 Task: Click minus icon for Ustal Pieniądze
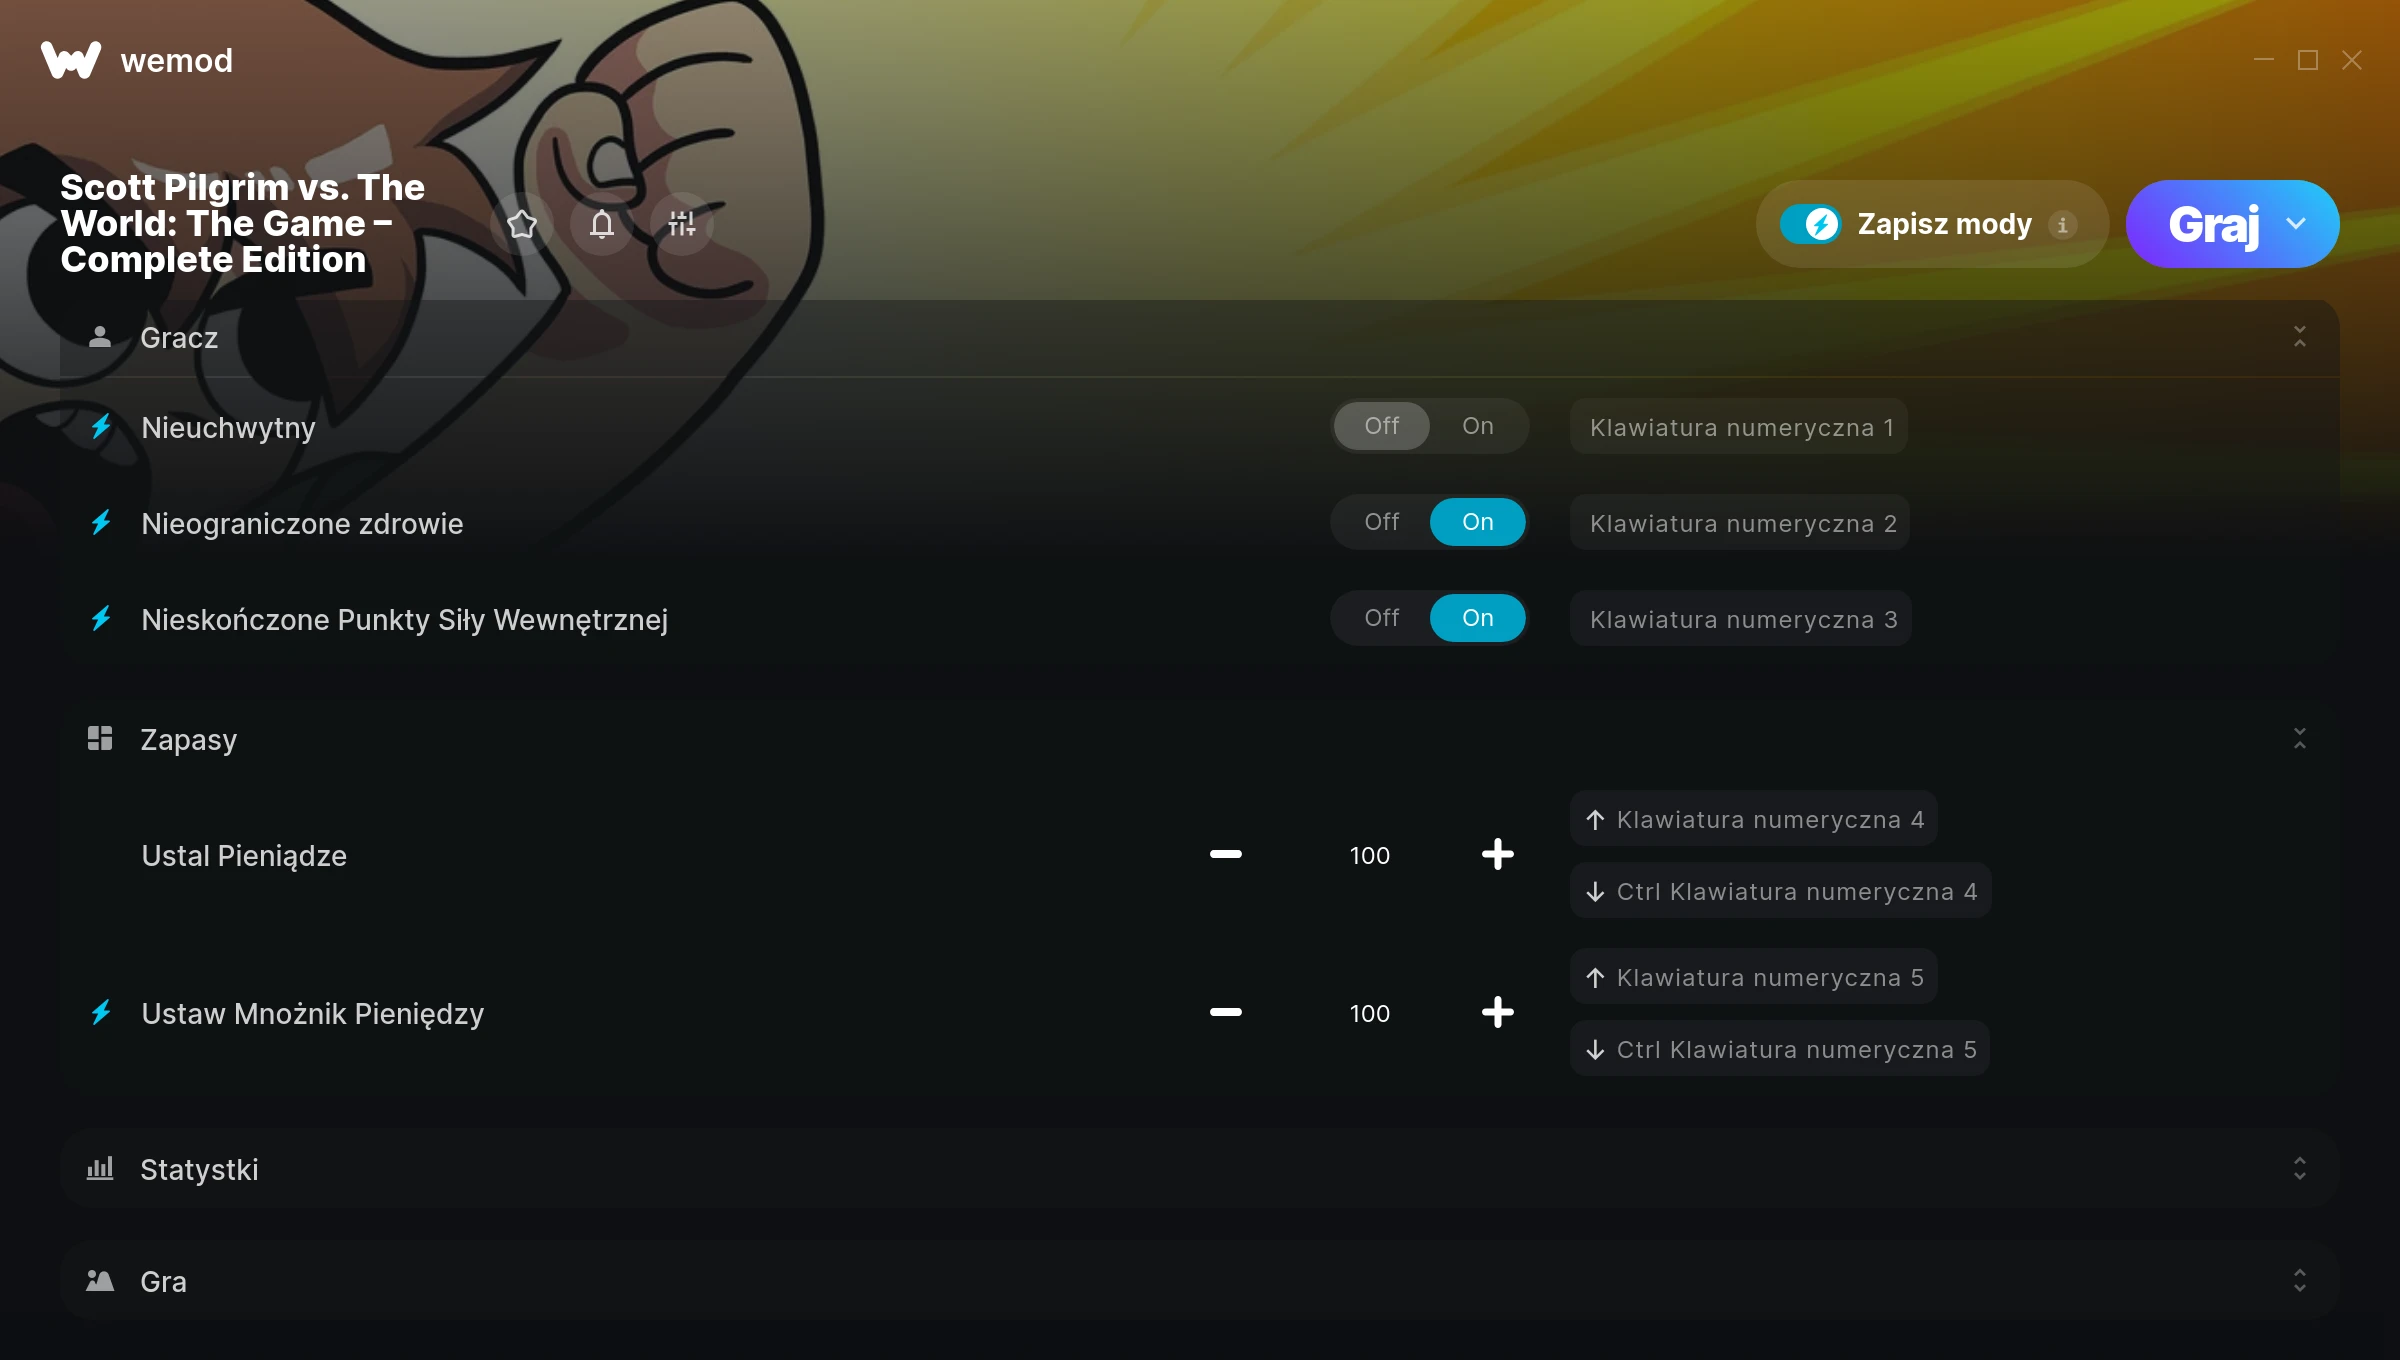coord(1226,854)
